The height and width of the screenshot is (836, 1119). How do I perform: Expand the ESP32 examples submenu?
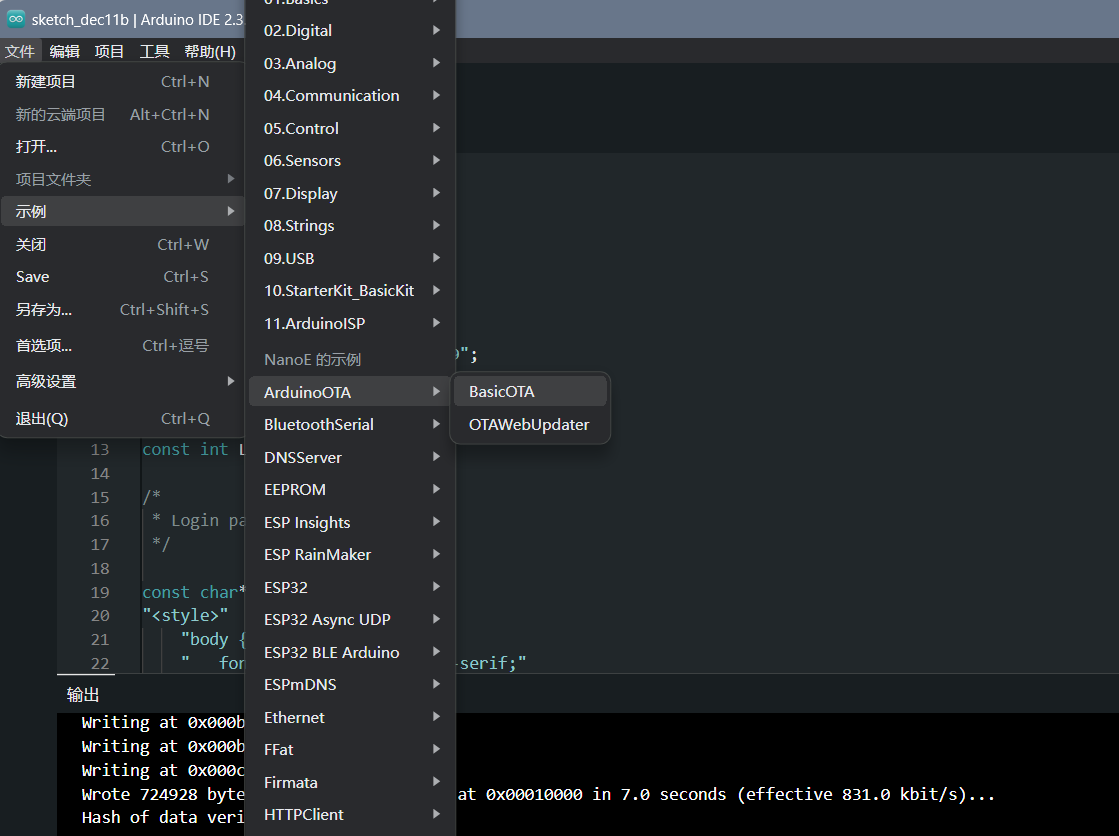350,587
